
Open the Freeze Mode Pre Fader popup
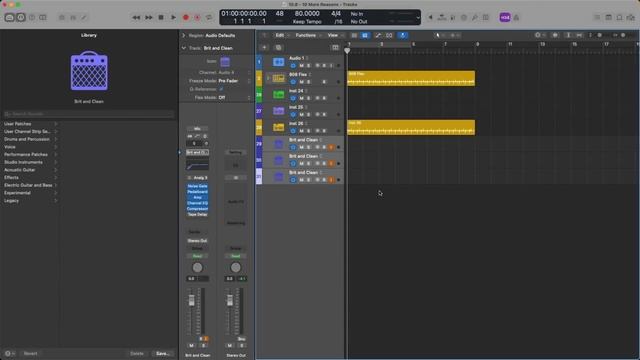click(x=234, y=81)
